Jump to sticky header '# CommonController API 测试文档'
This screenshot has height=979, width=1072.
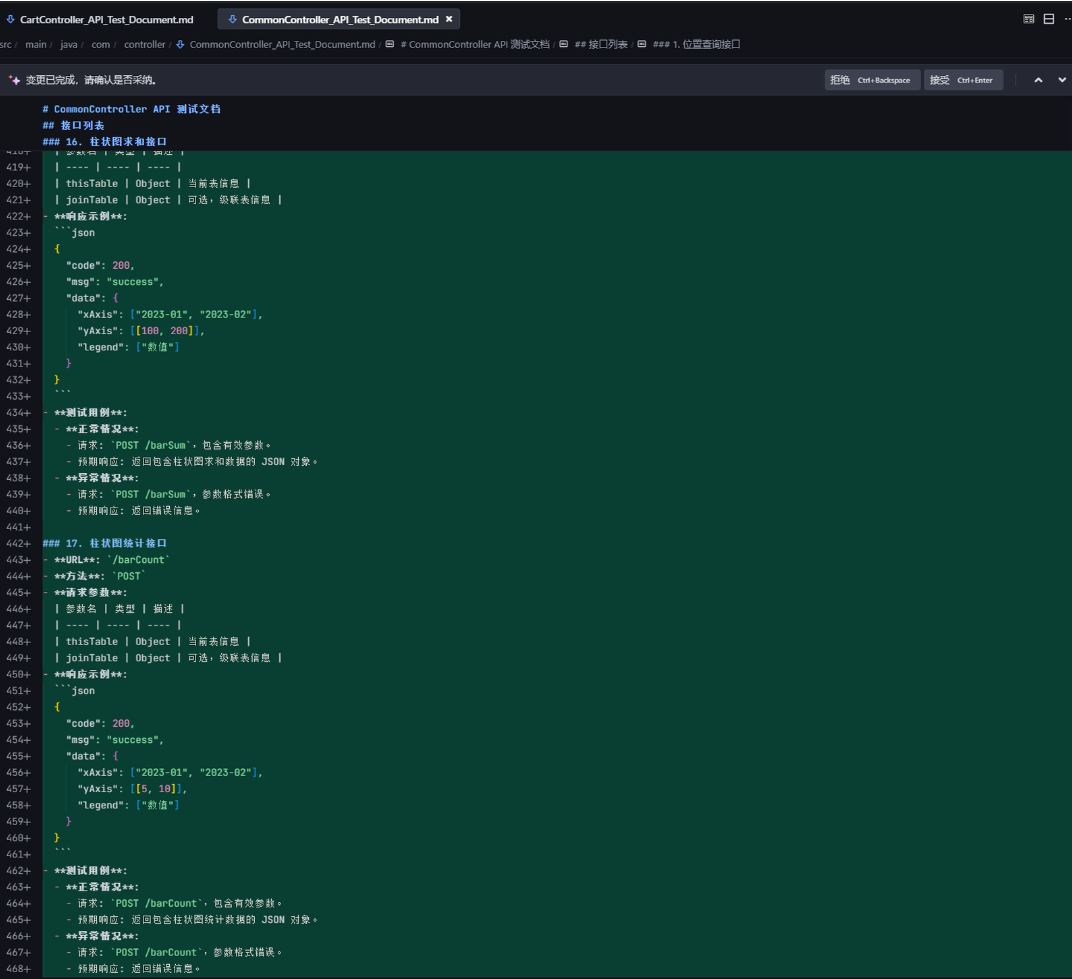click(131, 109)
